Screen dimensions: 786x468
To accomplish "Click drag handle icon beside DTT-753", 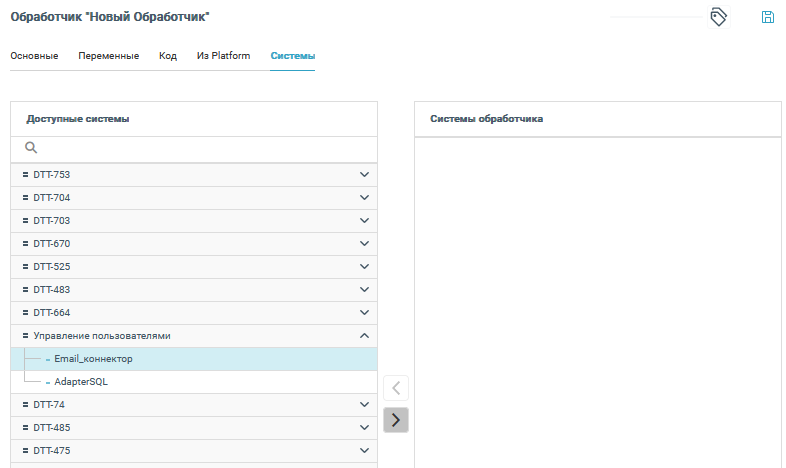I will 25,175.
